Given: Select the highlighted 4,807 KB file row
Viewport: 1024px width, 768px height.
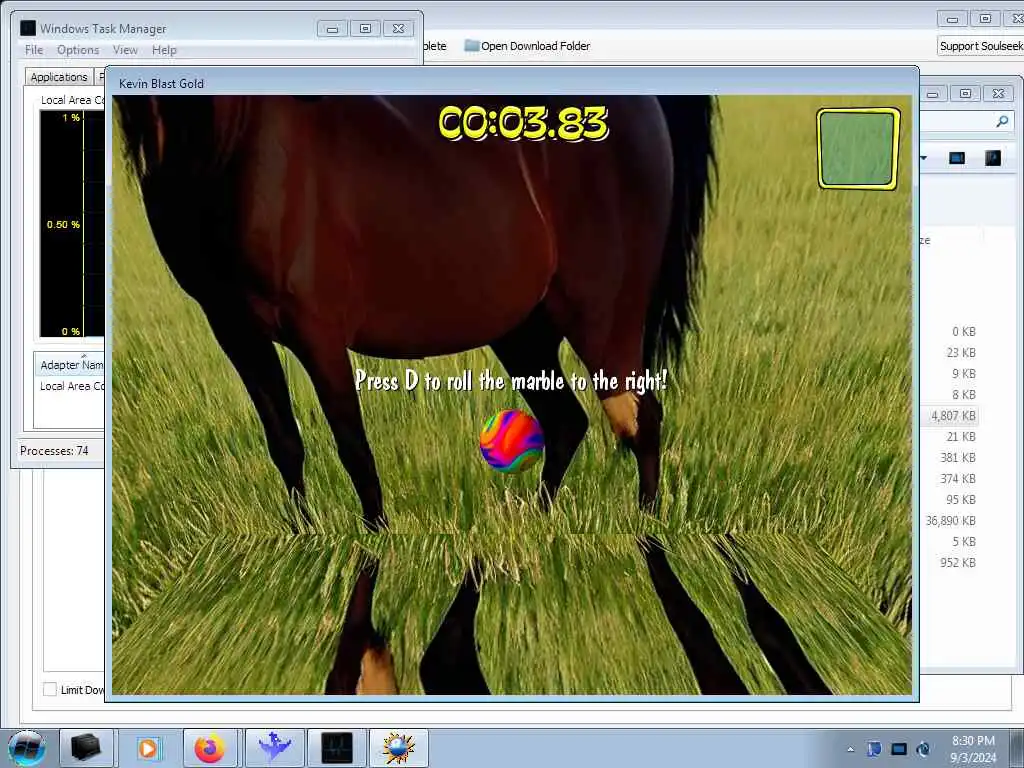Looking at the screenshot, I should click(952, 415).
